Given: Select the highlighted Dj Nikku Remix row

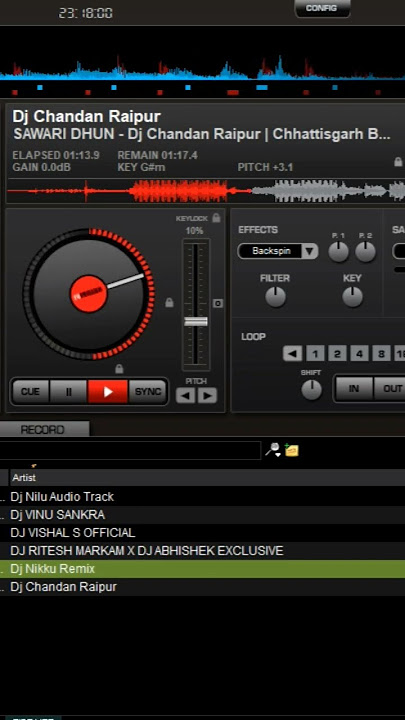Looking at the screenshot, I should click(x=202, y=569).
